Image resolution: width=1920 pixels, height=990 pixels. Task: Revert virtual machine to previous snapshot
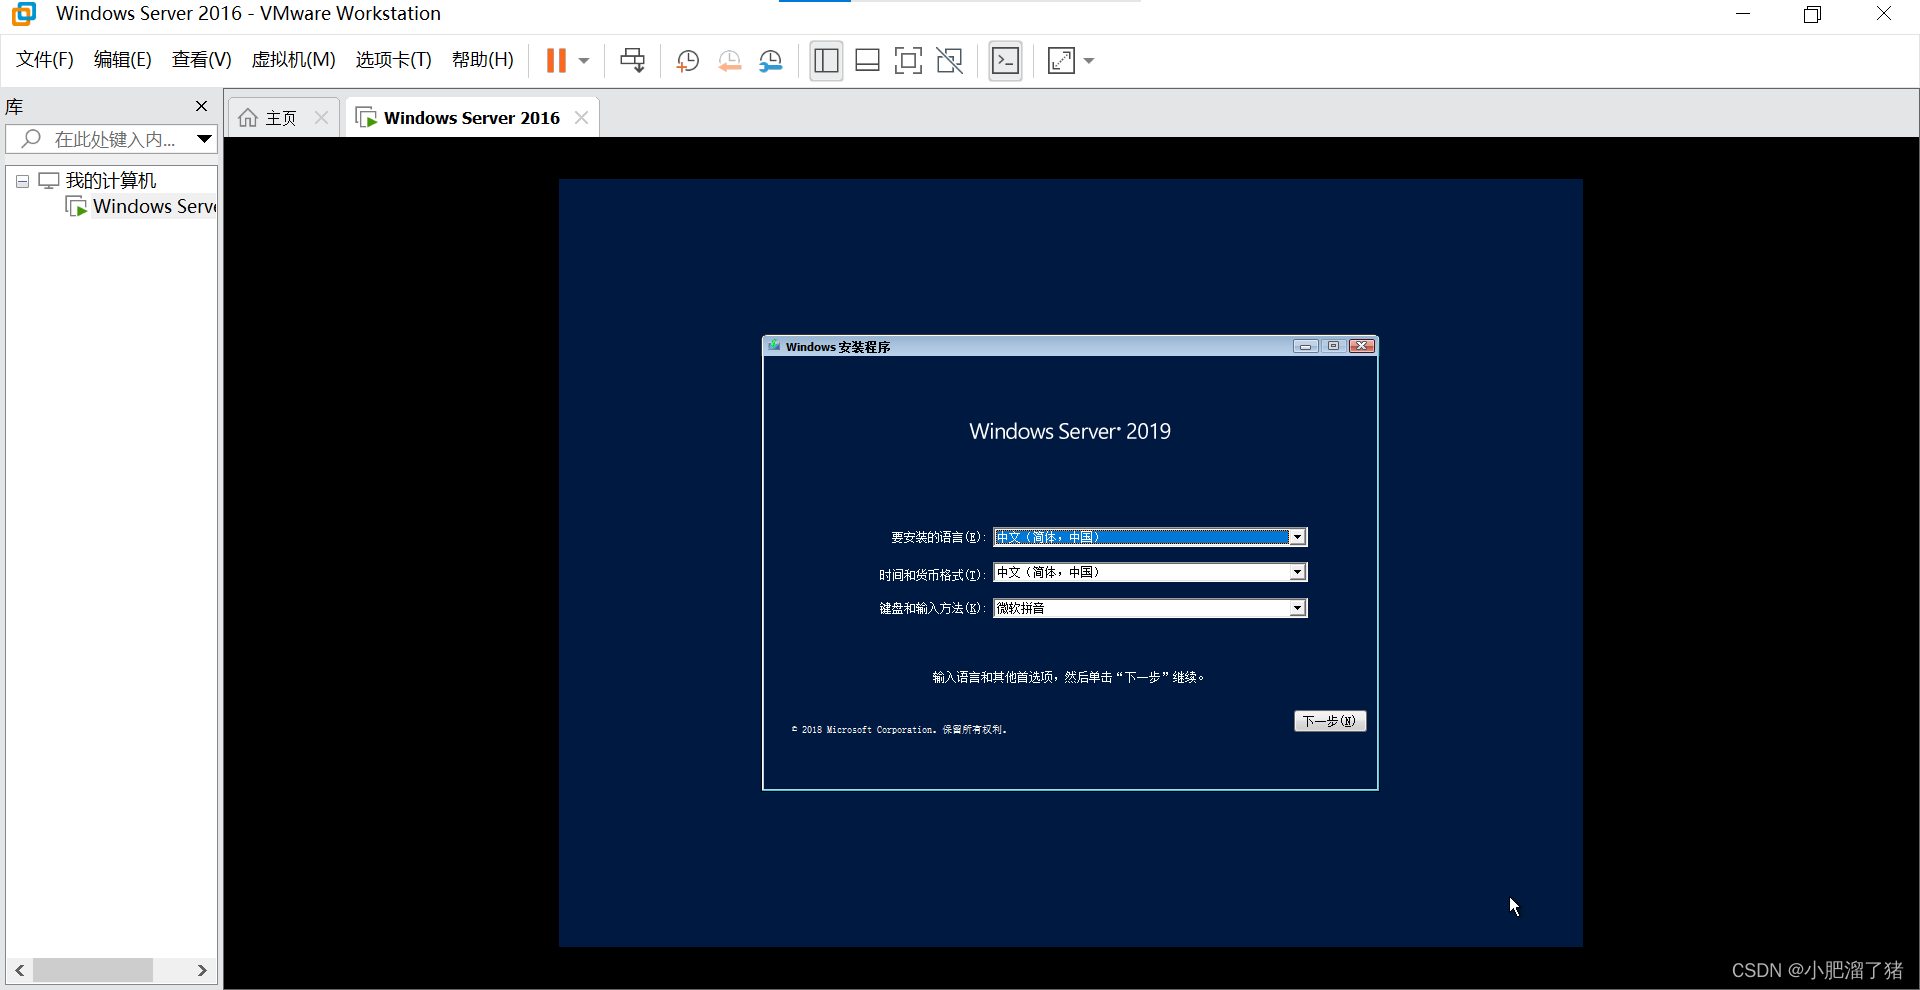point(729,61)
